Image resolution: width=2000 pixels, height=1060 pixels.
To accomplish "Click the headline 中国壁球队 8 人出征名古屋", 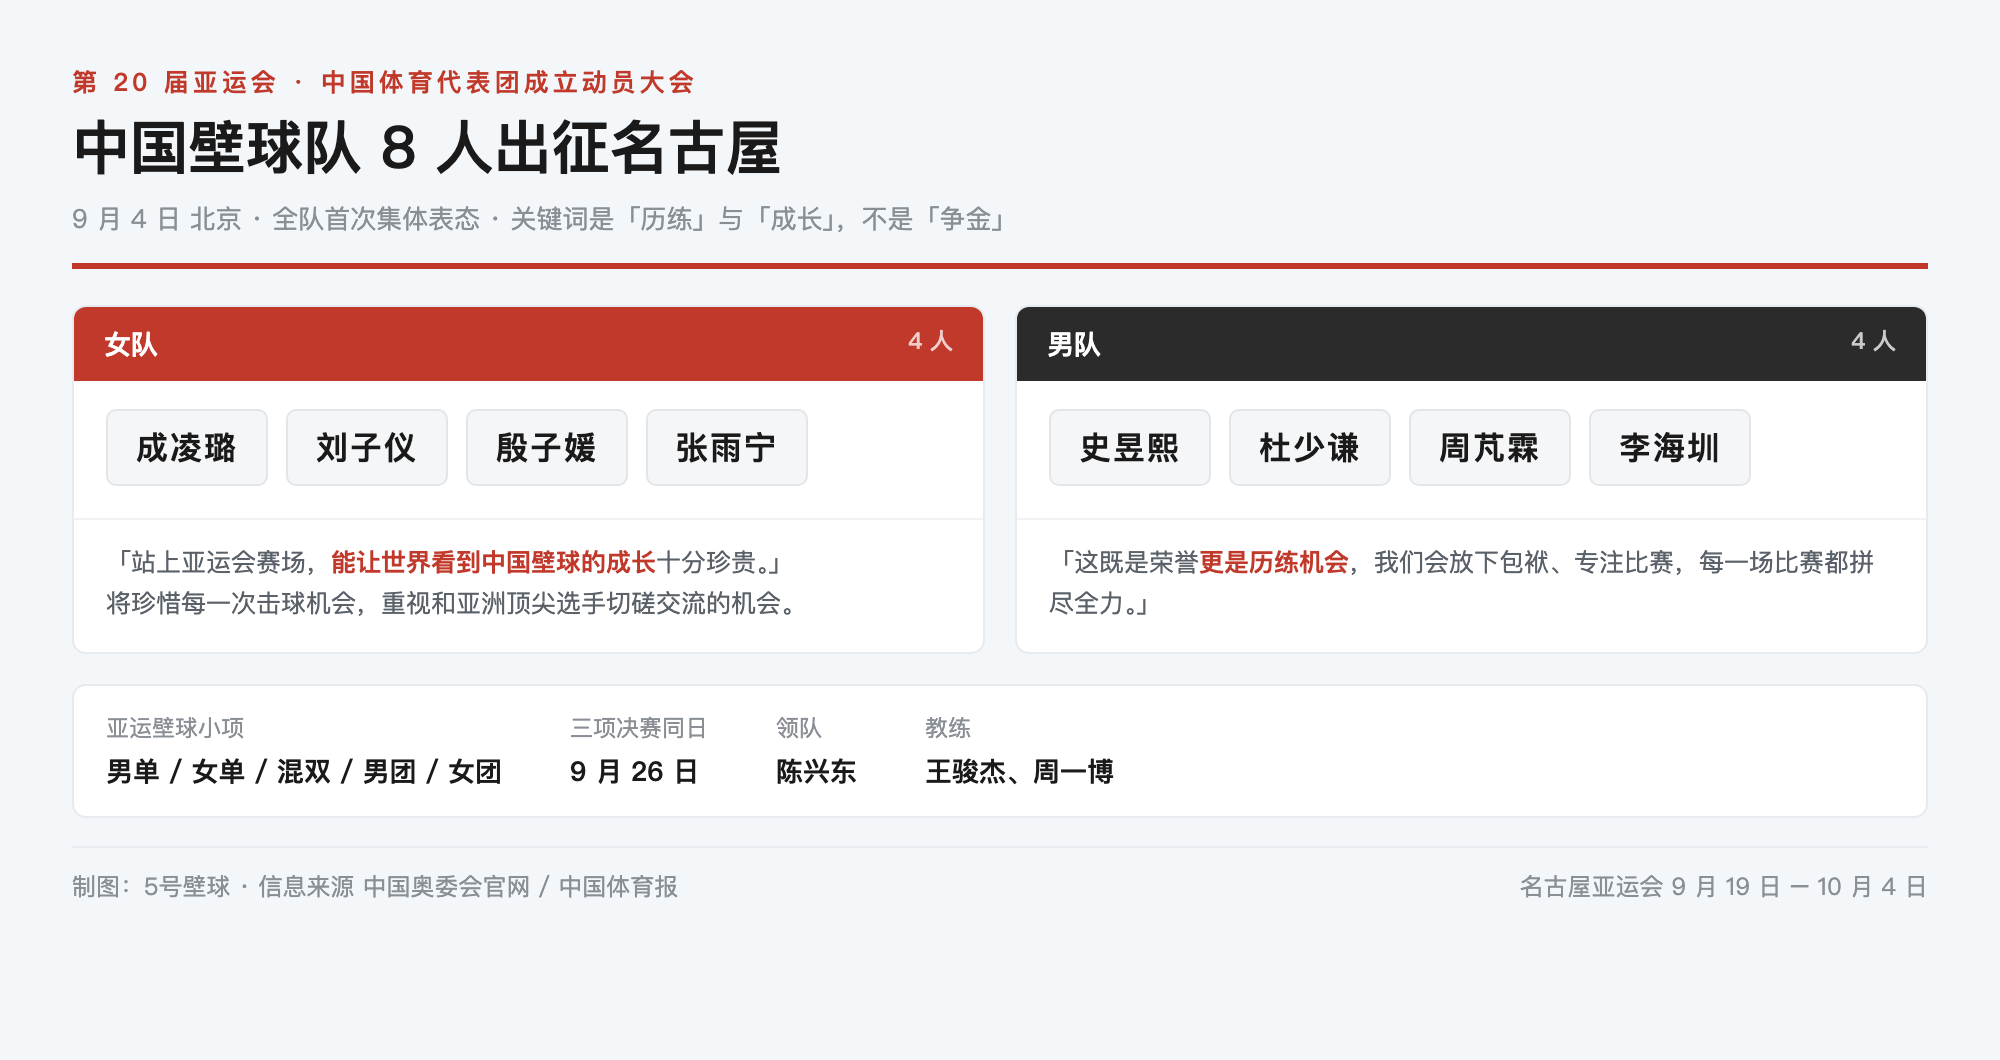I will coord(427,148).
